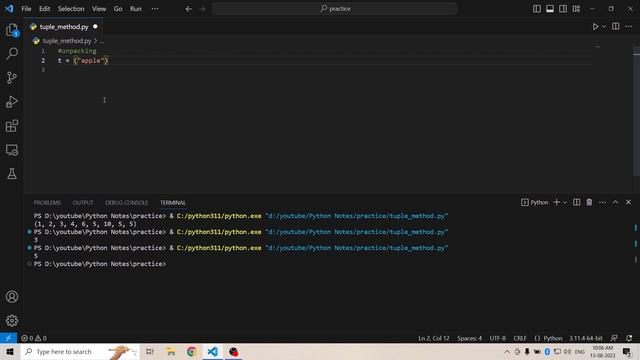
Task: Click the unsaved dot on tuple_method.py tab
Action: [x=95, y=27]
